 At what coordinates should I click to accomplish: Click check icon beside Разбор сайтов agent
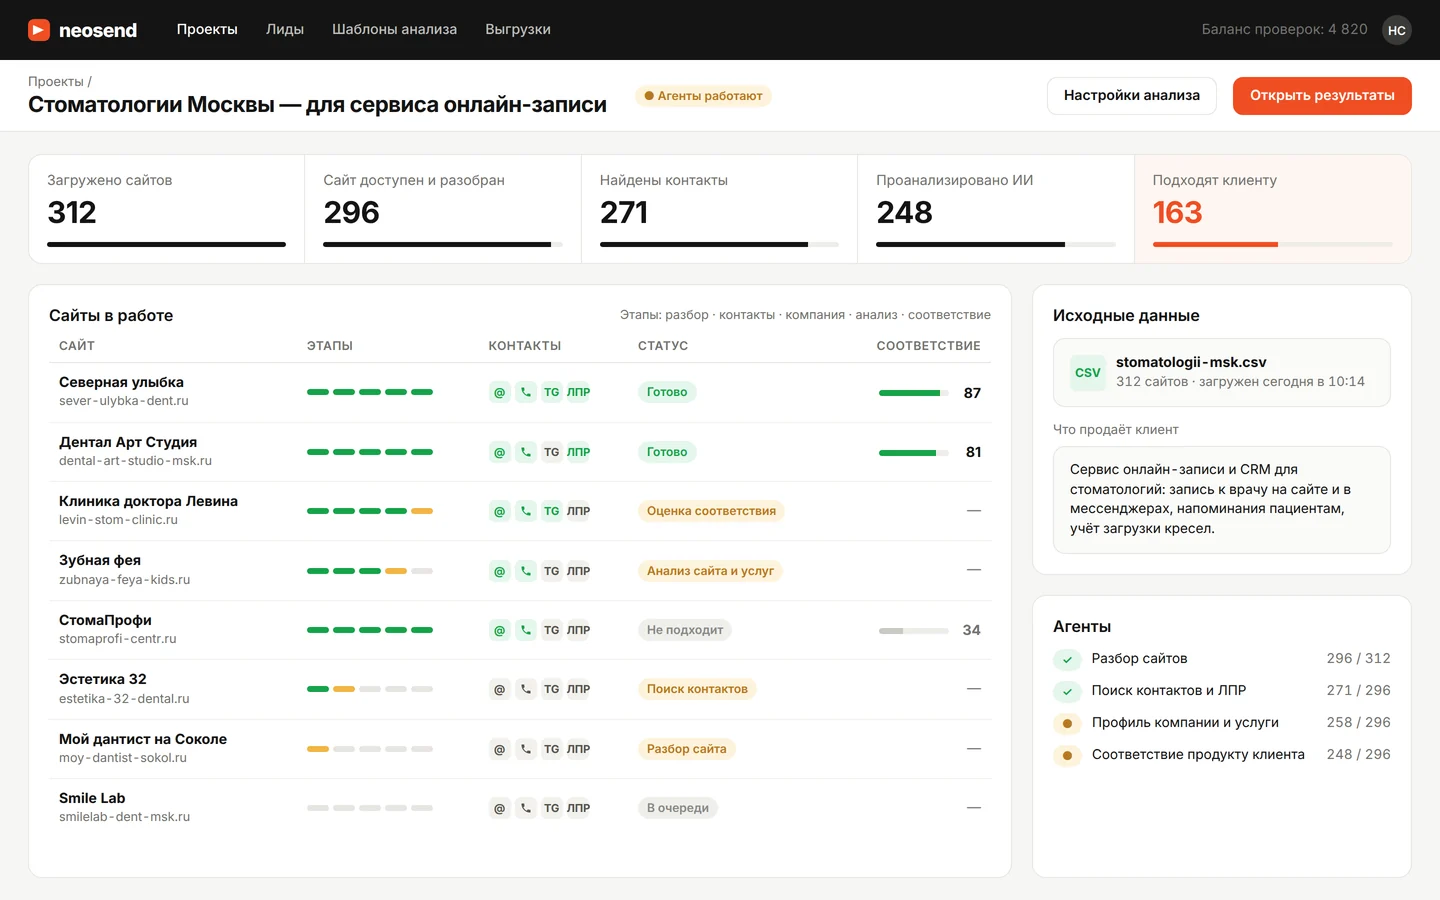coord(1067,659)
